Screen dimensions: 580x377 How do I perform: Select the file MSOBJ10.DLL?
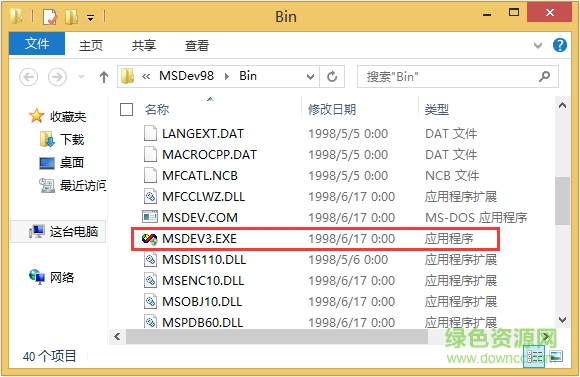click(202, 302)
